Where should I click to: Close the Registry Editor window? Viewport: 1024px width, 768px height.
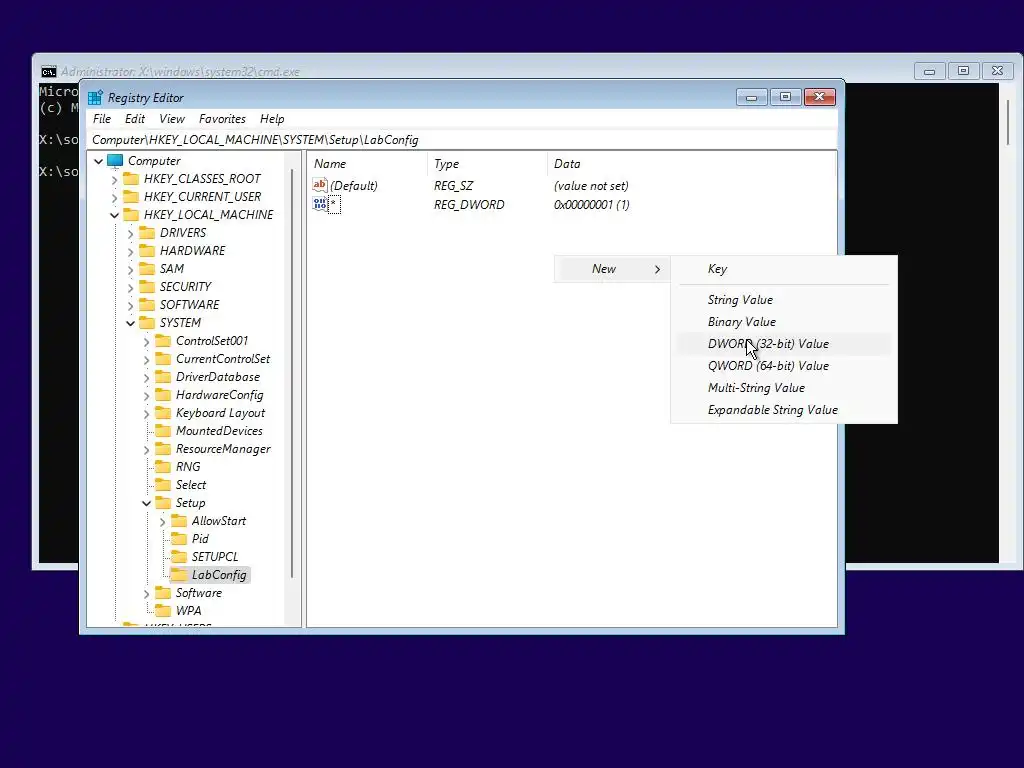click(820, 97)
